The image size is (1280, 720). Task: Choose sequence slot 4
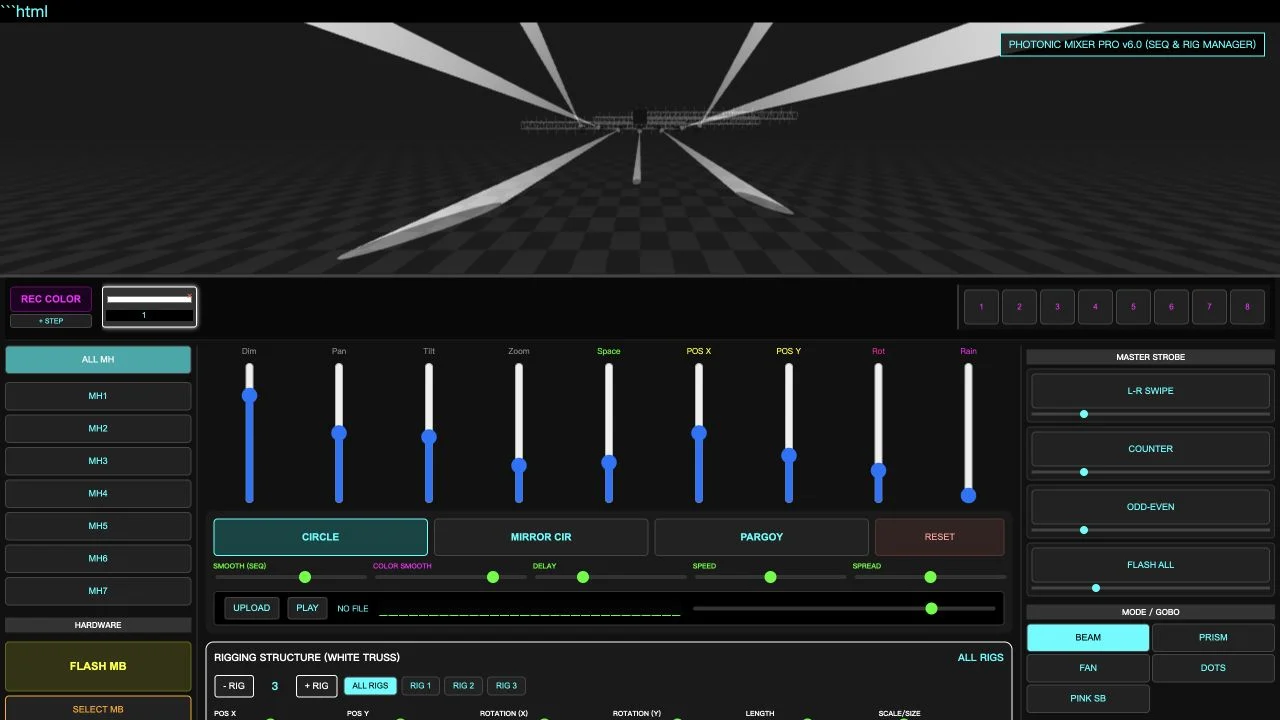(1095, 307)
